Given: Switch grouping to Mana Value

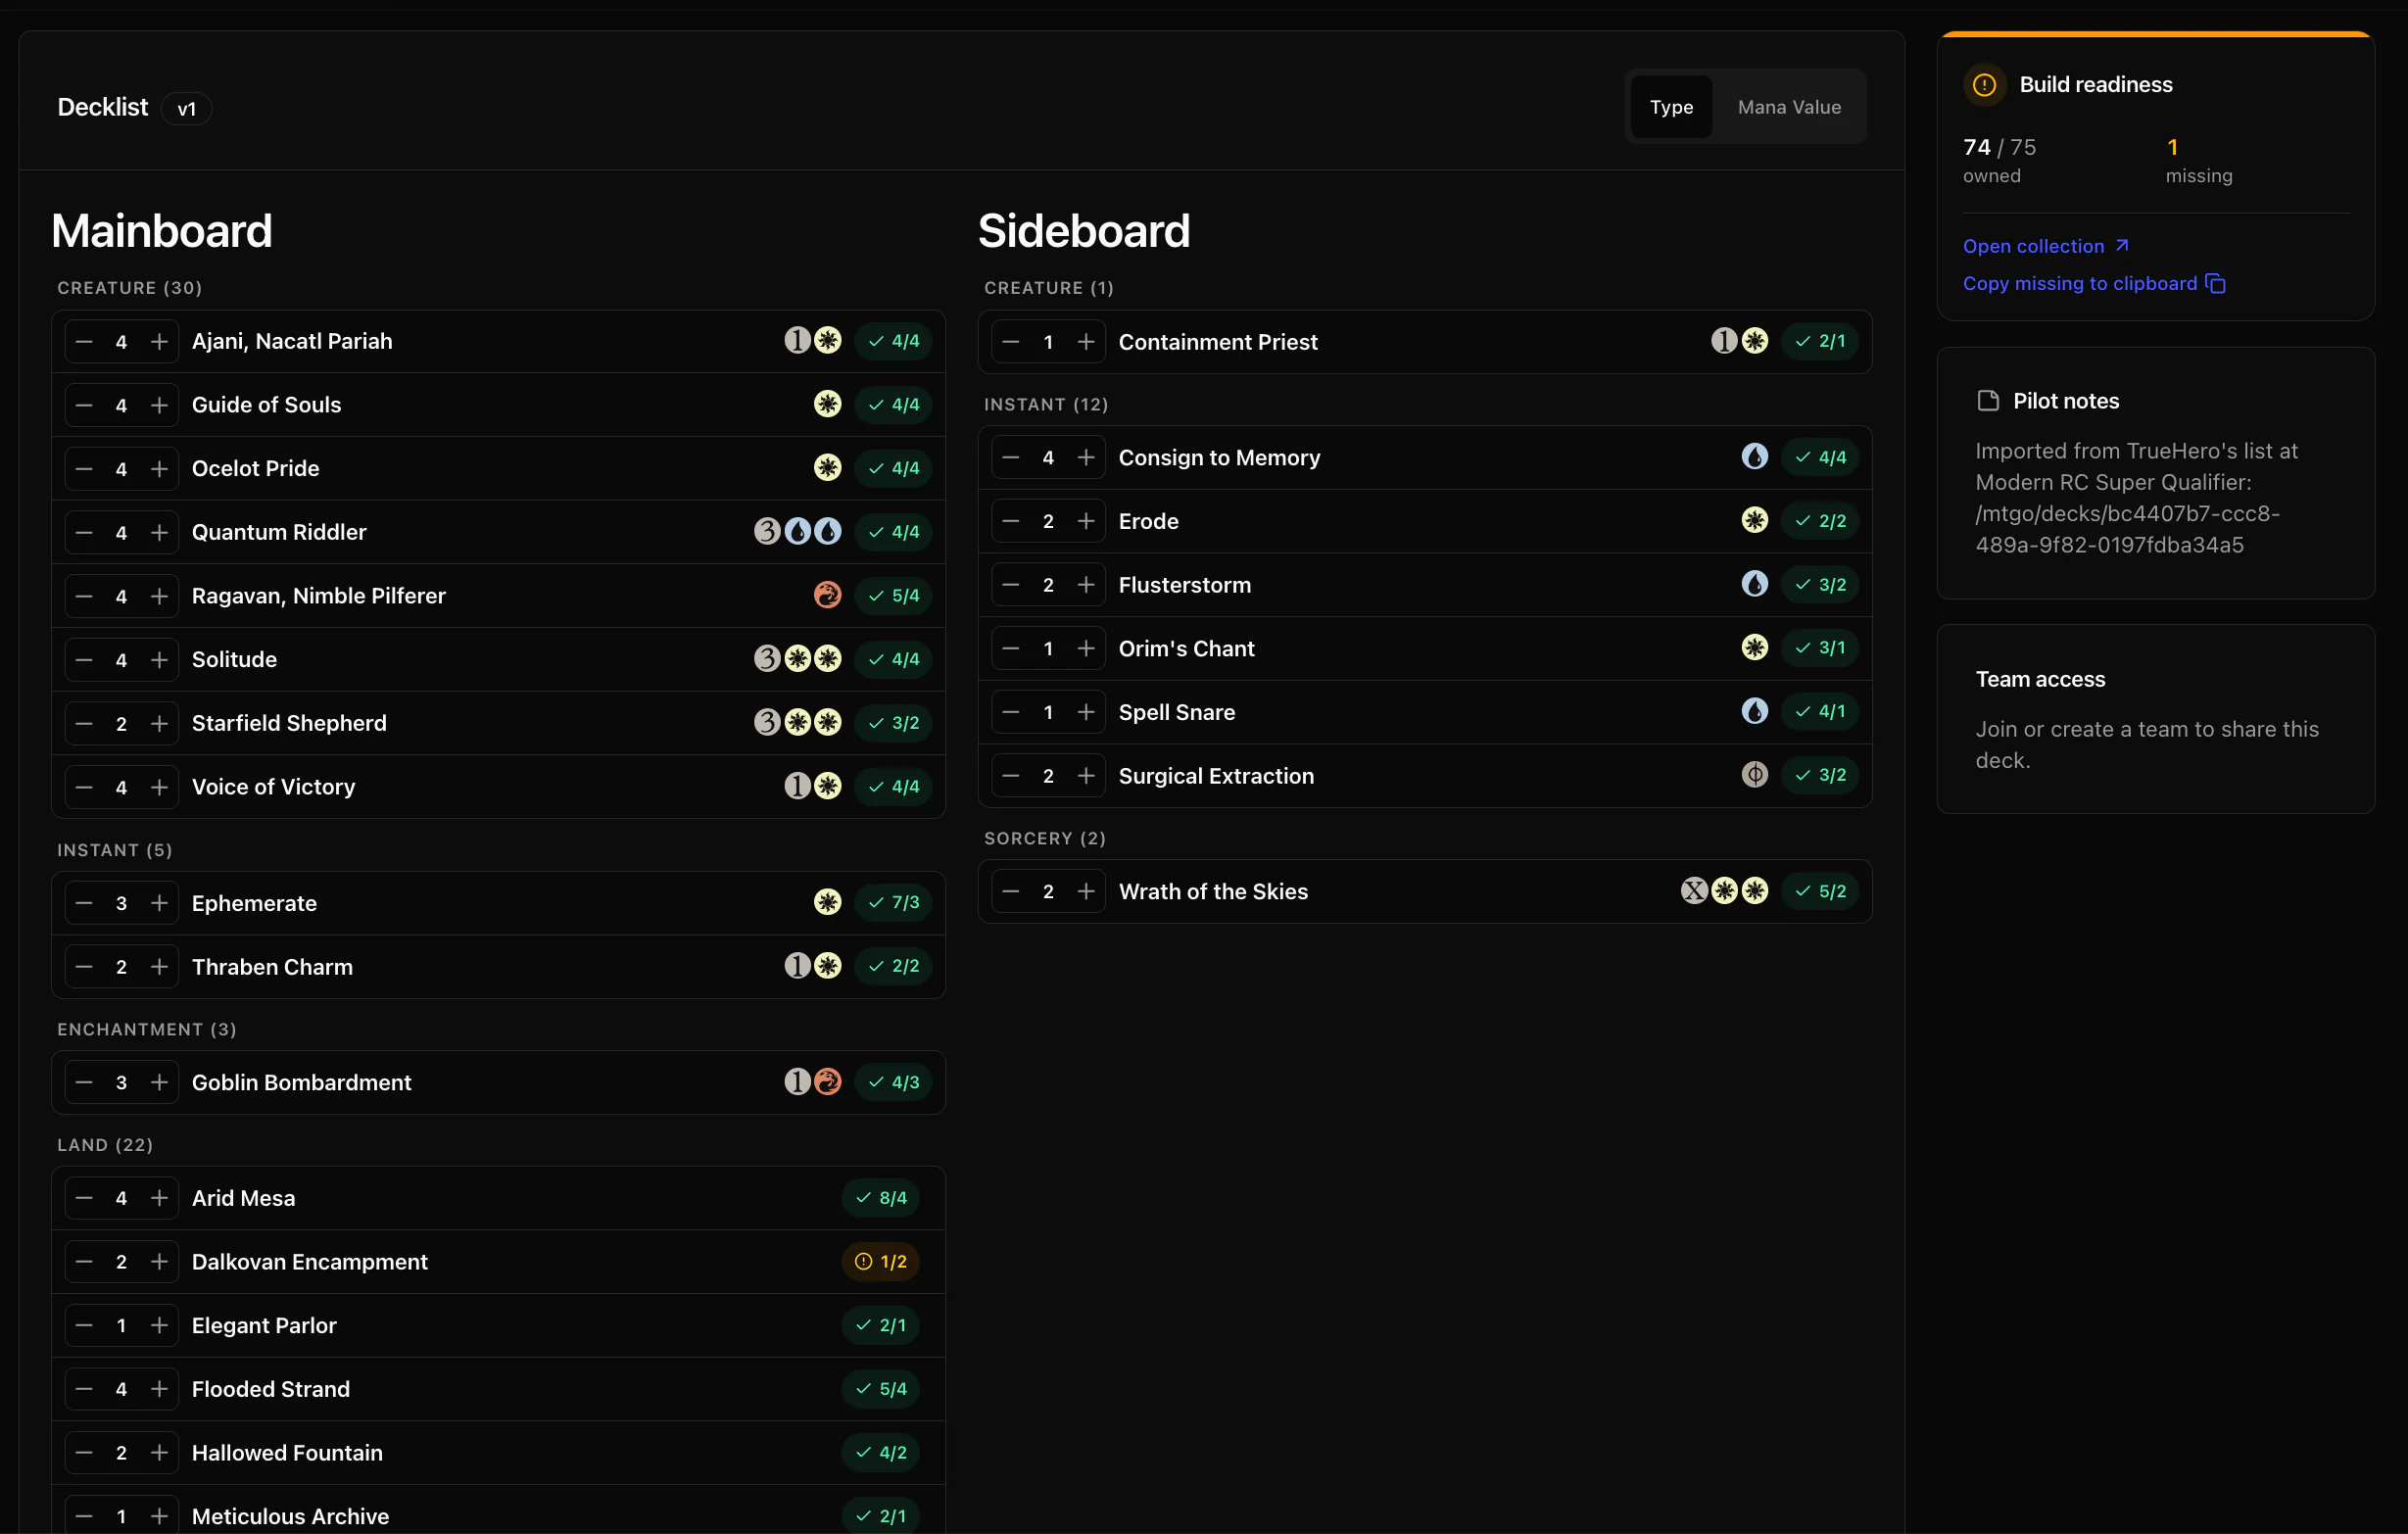Looking at the screenshot, I should [x=1789, y=107].
